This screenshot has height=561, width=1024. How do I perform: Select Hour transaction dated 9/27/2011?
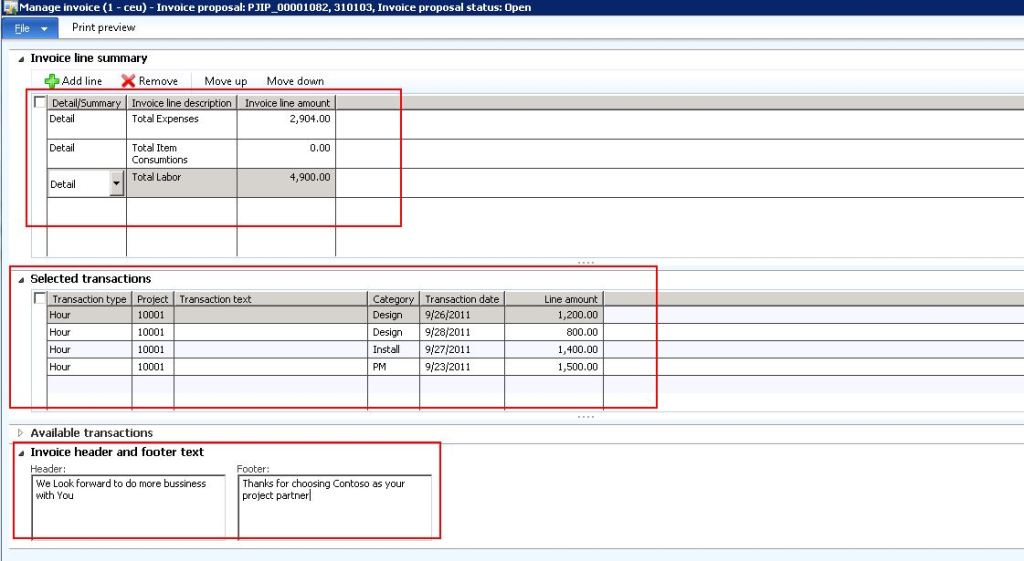(x=89, y=349)
